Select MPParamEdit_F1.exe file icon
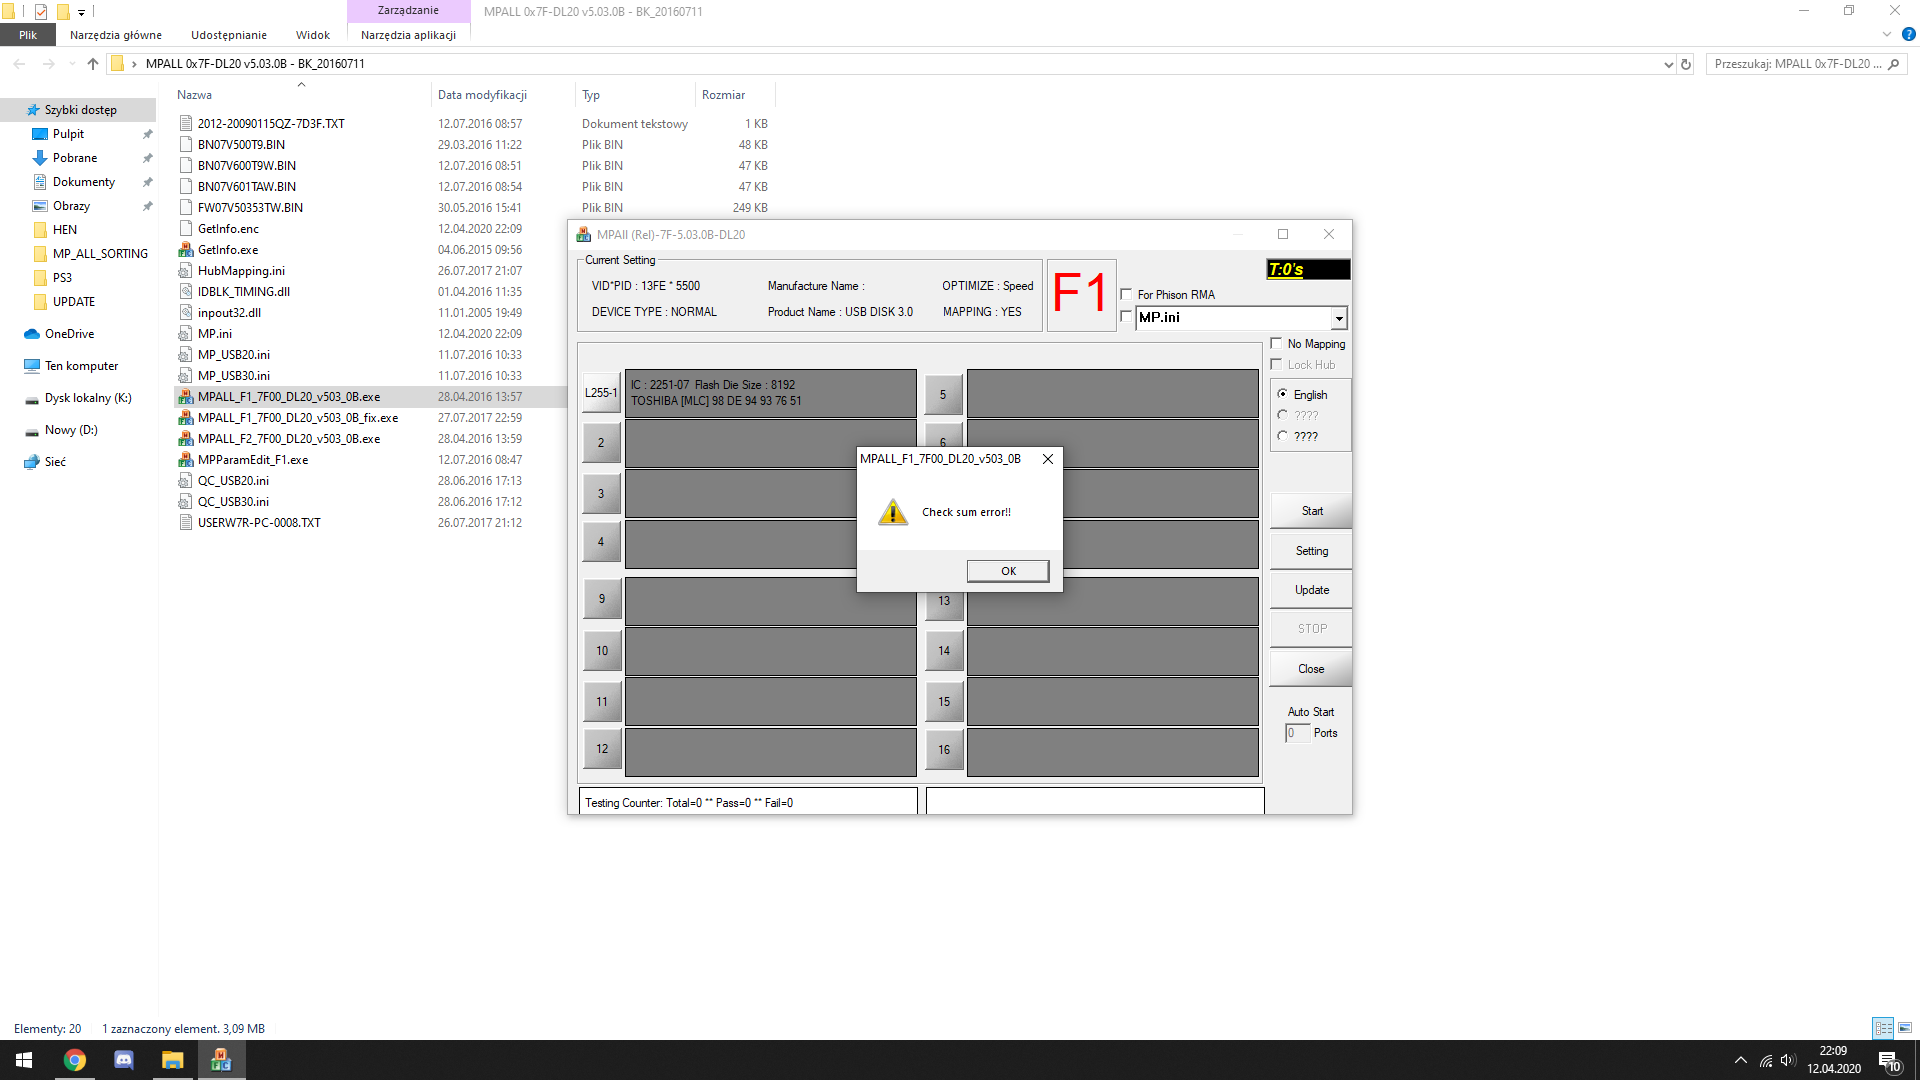 pyautogui.click(x=185, y=460)
